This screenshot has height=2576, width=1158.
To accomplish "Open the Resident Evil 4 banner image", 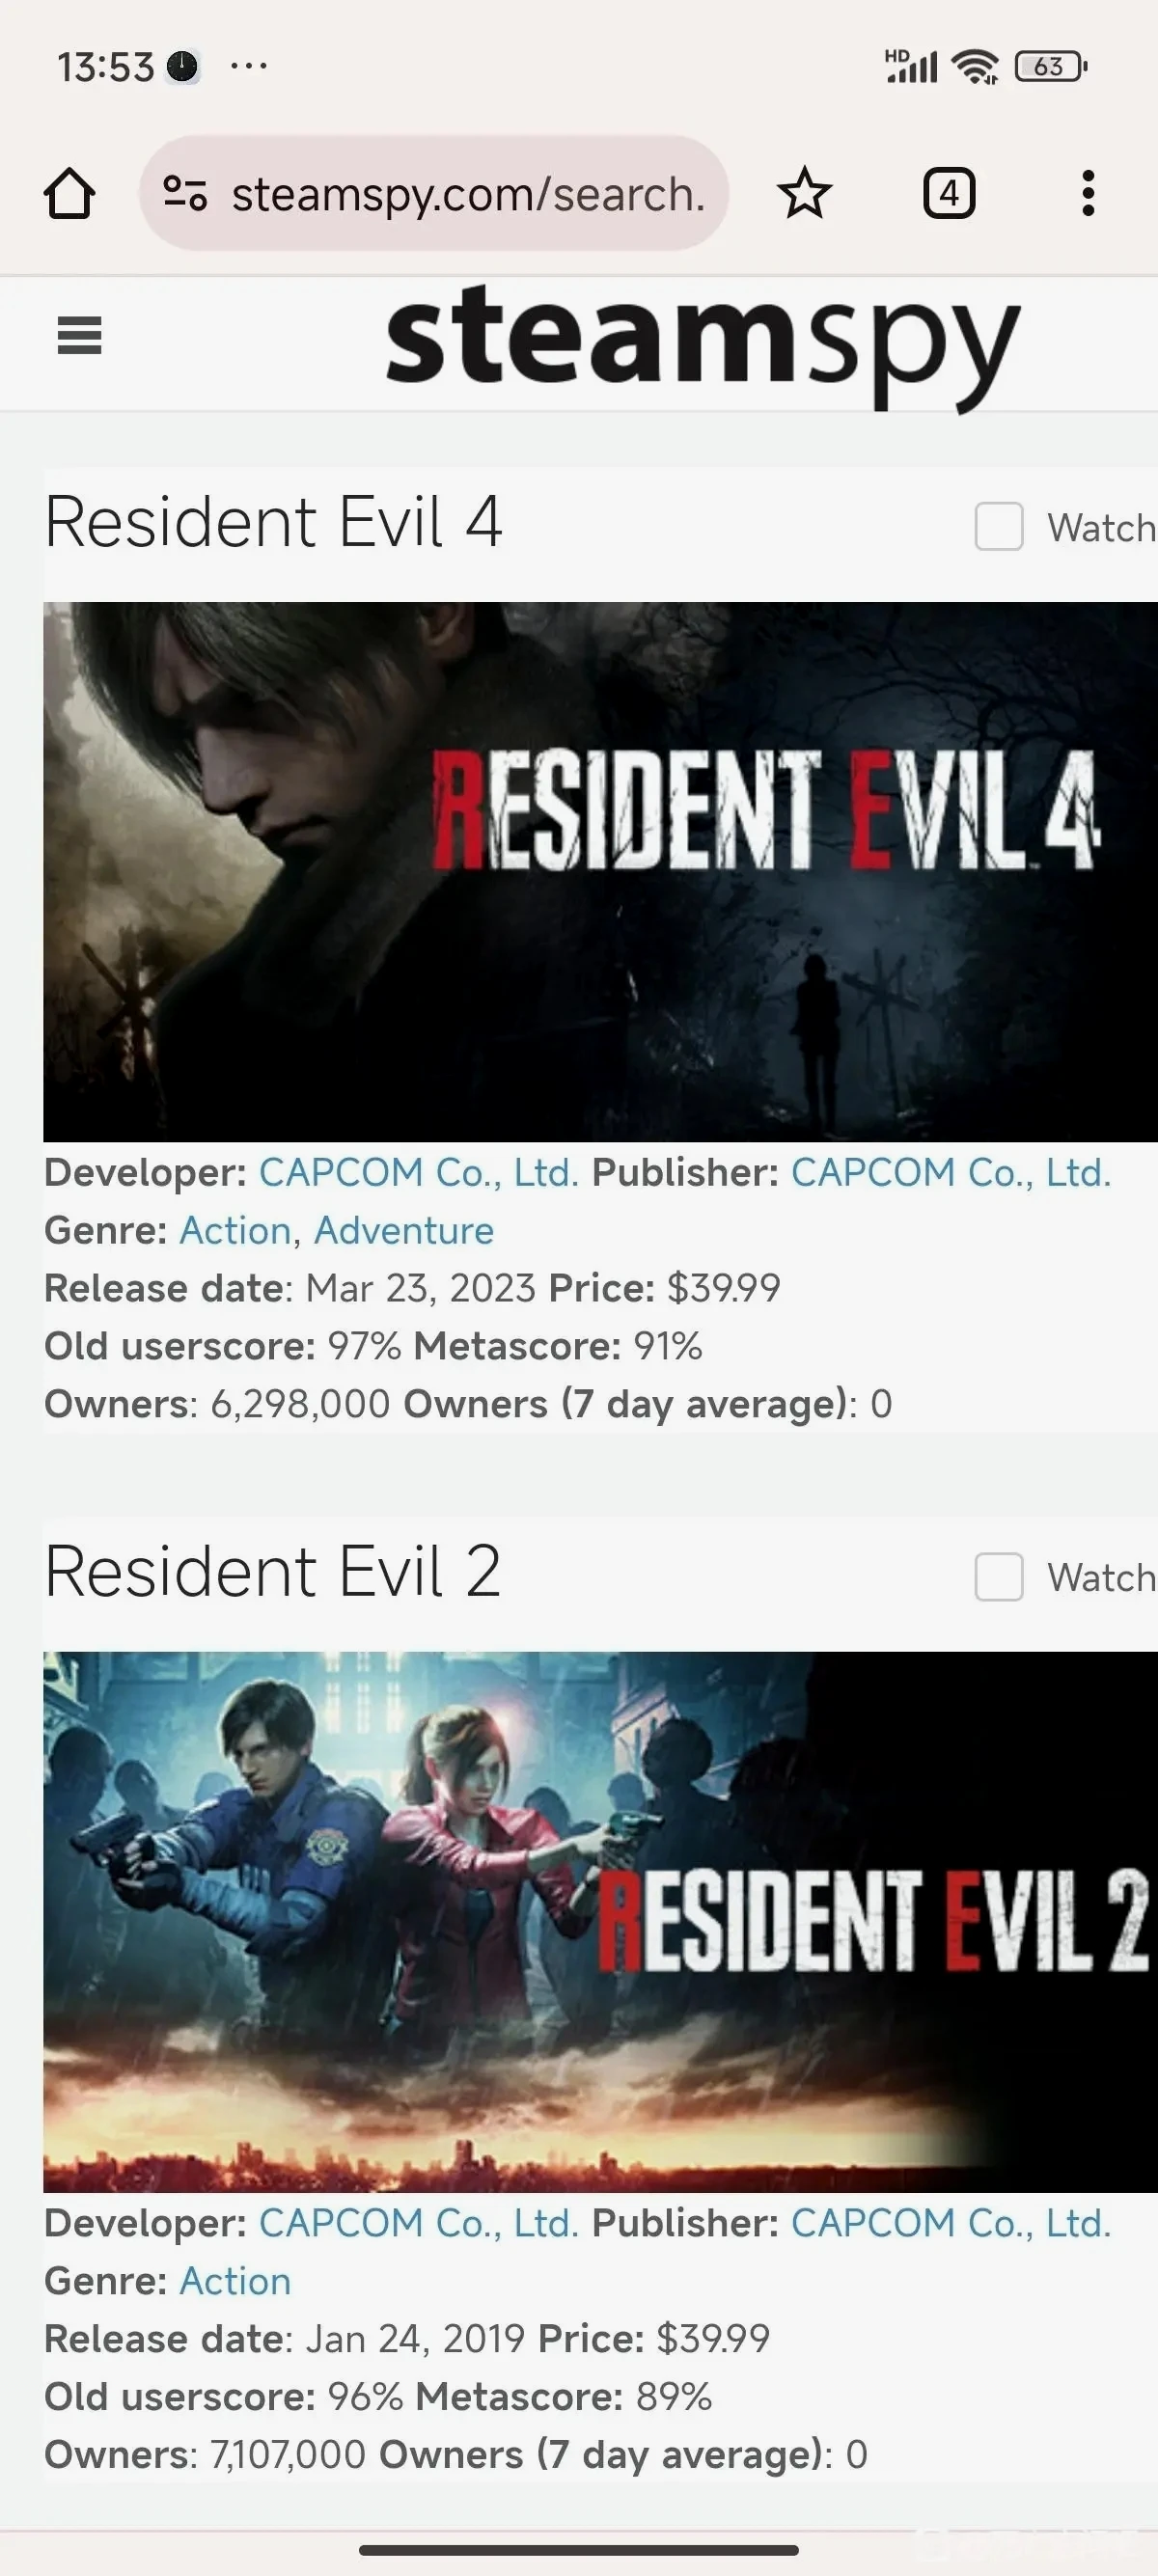I will click(x=600, y=871).
